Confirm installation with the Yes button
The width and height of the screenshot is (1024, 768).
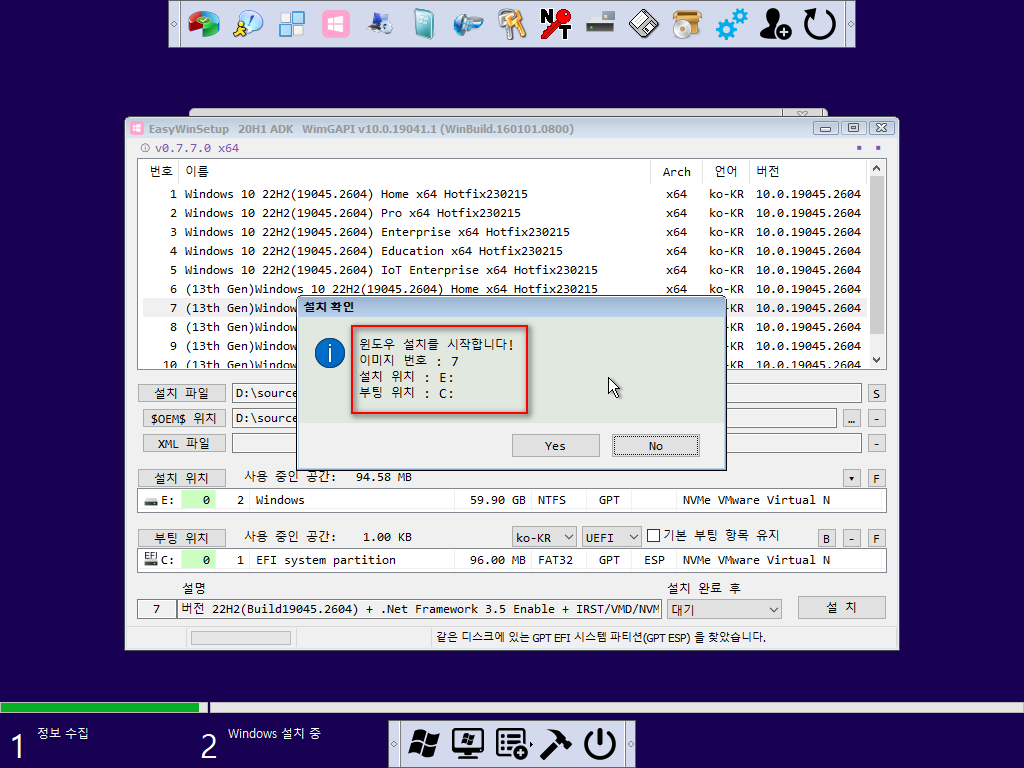(x=556, y=445)
